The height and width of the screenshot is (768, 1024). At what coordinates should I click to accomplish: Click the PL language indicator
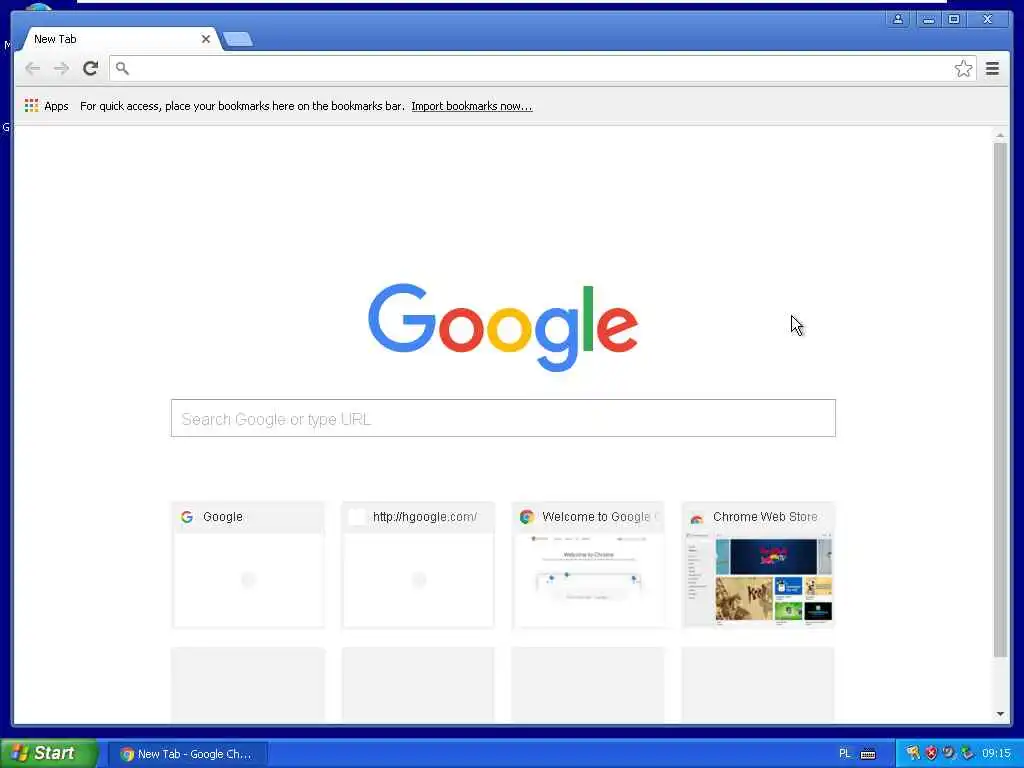(844, 754)
